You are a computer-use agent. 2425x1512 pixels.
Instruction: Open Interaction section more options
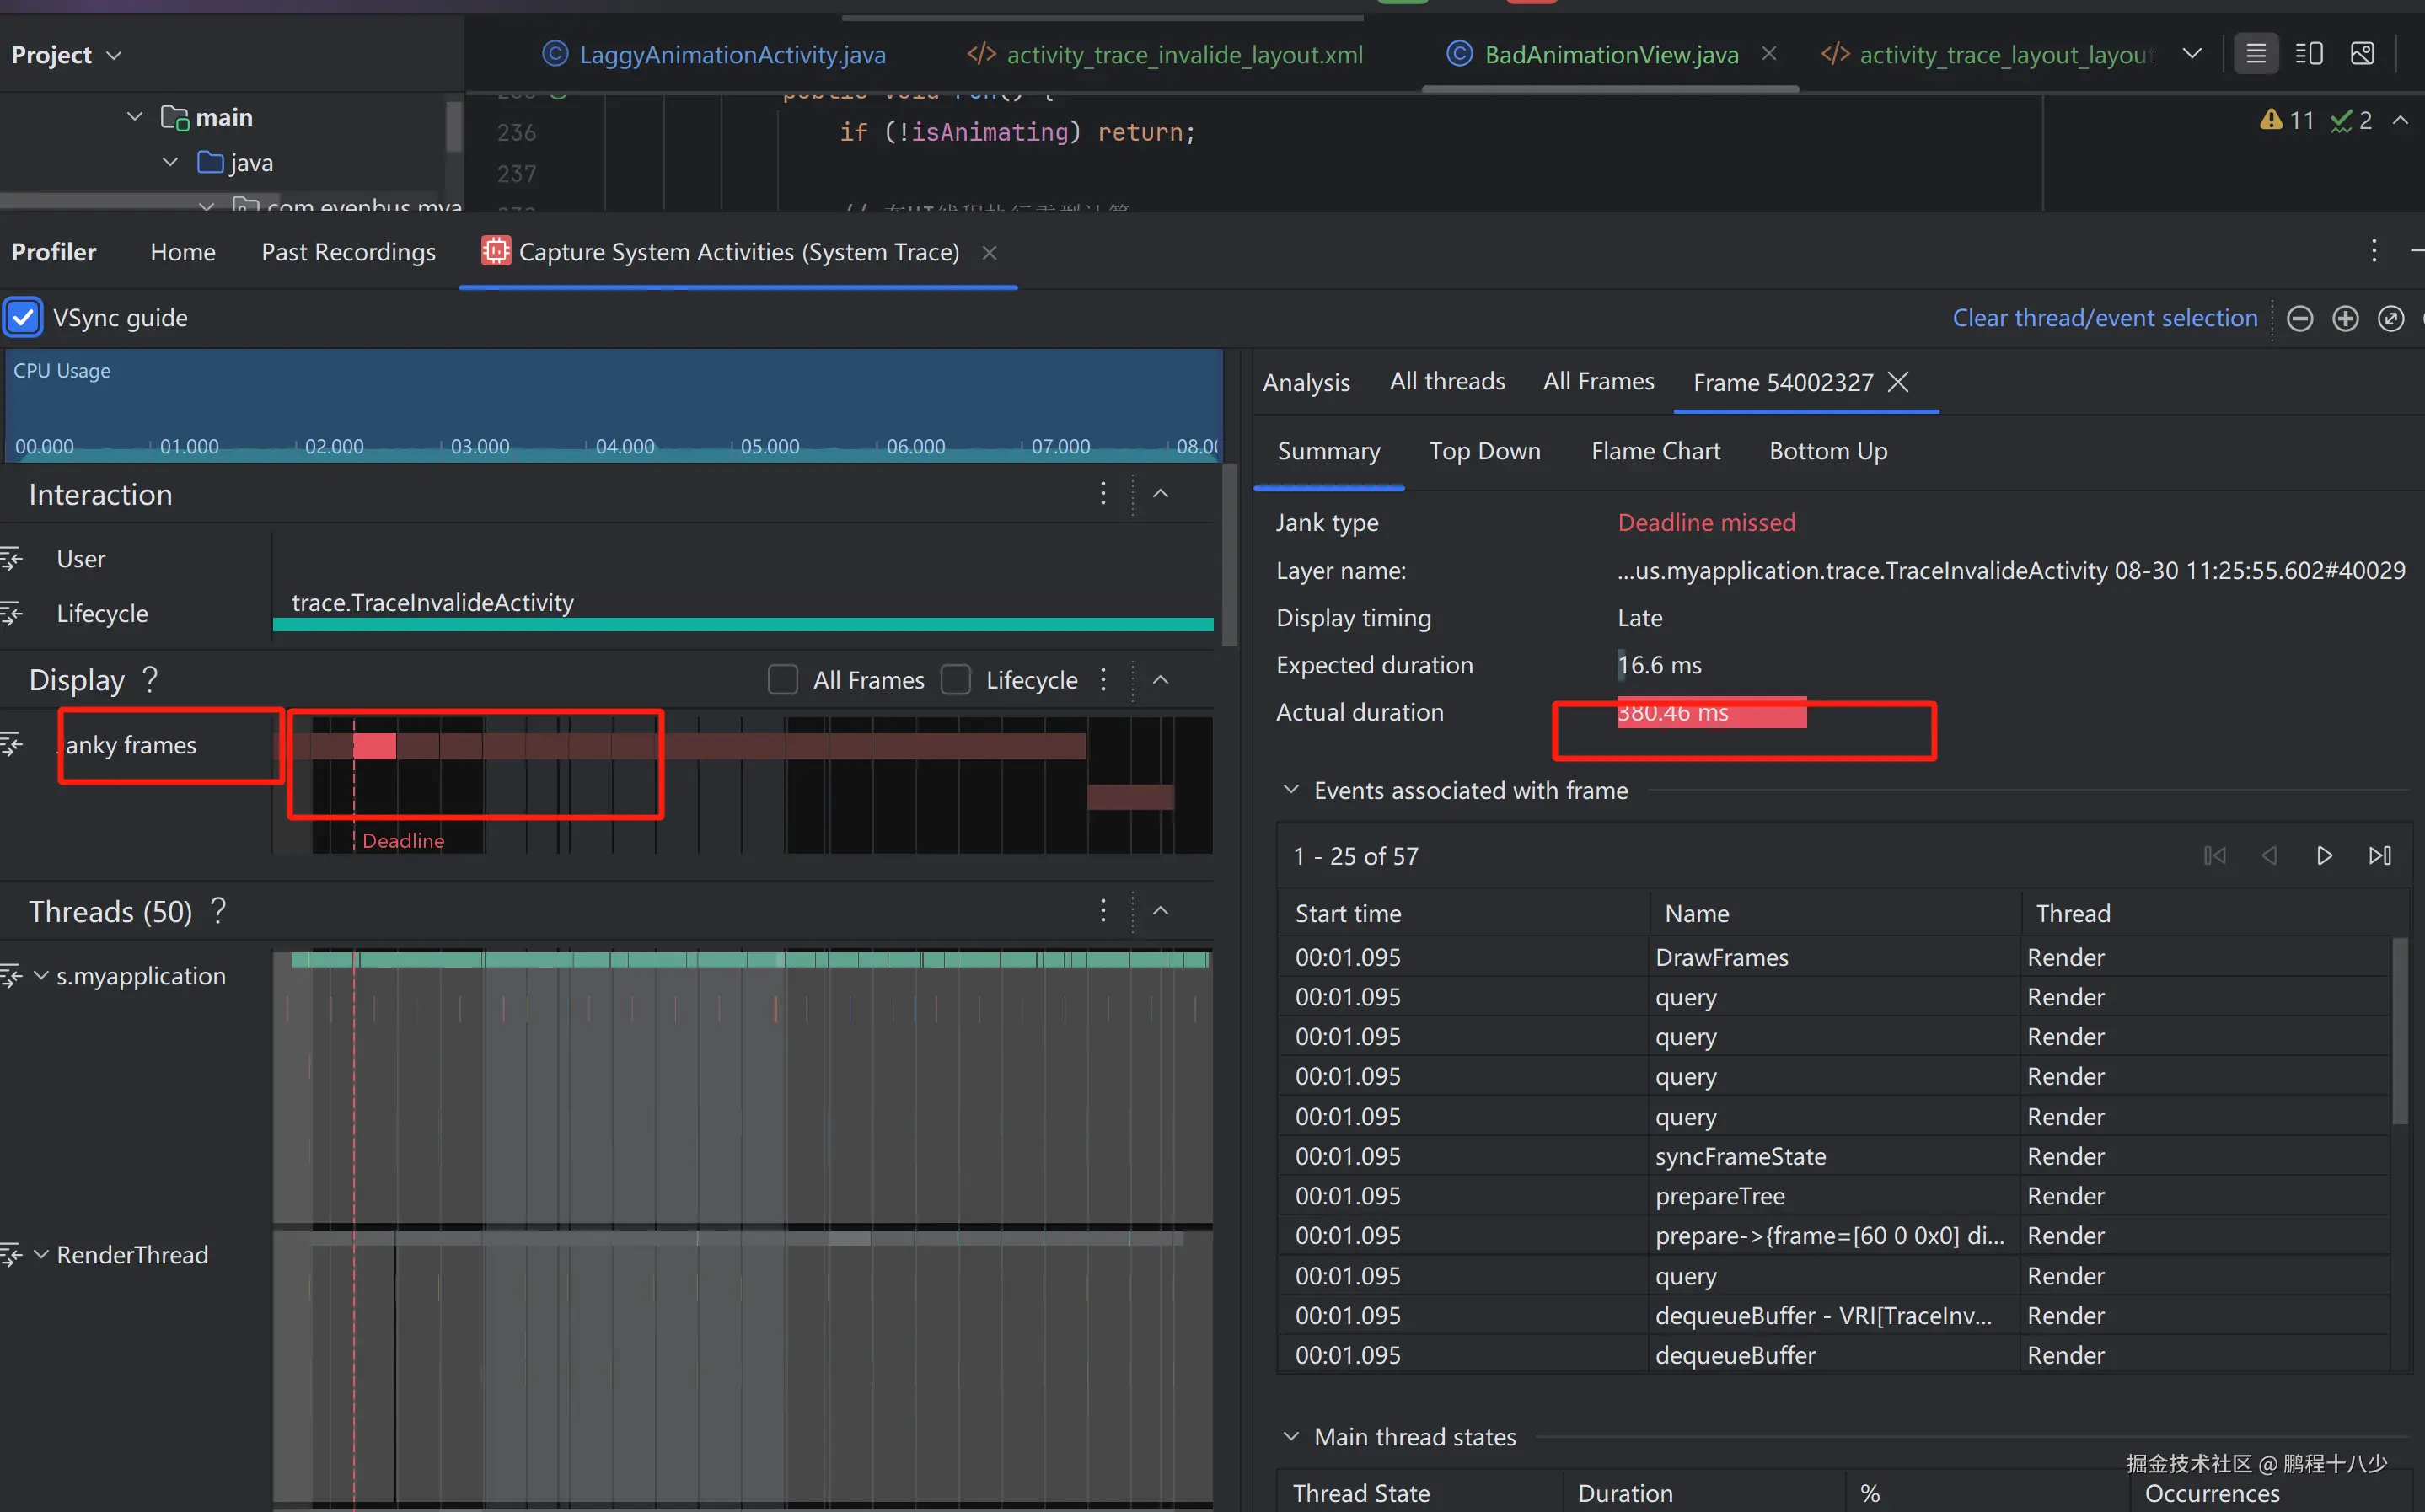pos(1103,493)
